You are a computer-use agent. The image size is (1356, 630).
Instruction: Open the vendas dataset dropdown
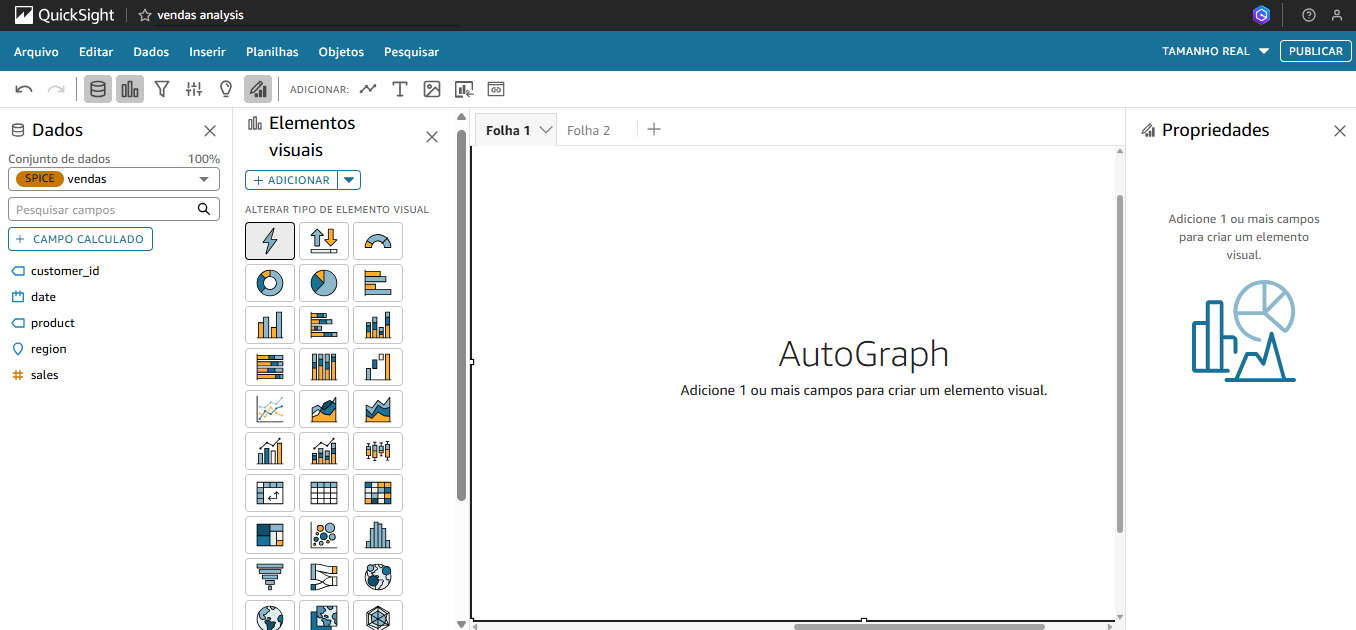(x=114, y=179)
